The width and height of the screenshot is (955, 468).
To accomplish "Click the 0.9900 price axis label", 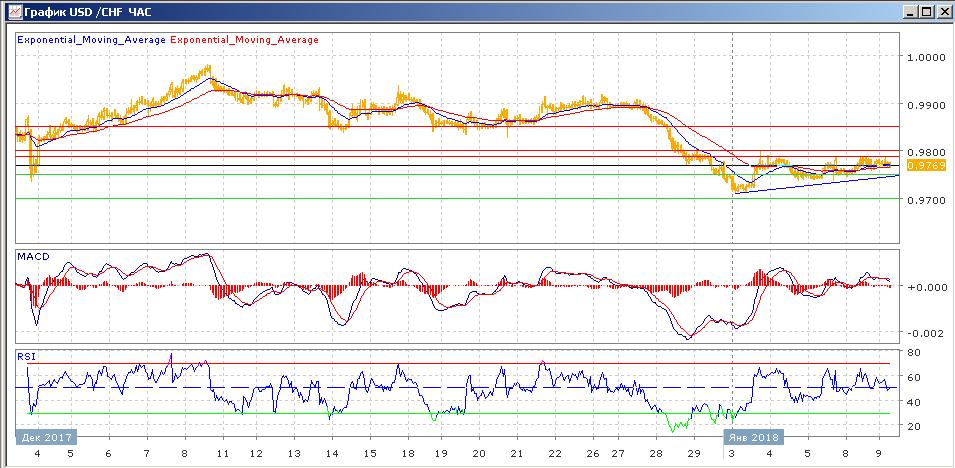I will click(x=926, y=105).
